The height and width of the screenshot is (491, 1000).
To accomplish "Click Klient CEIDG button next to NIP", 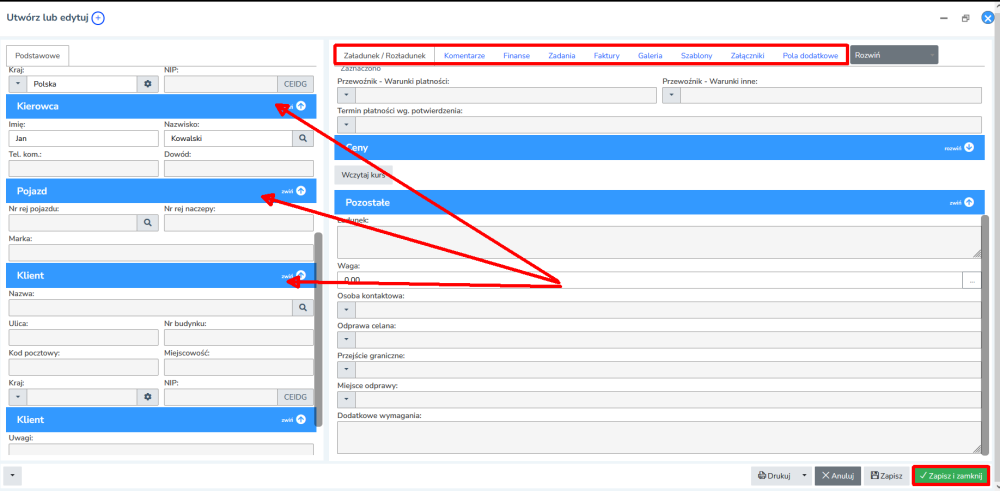I will 295,397.
